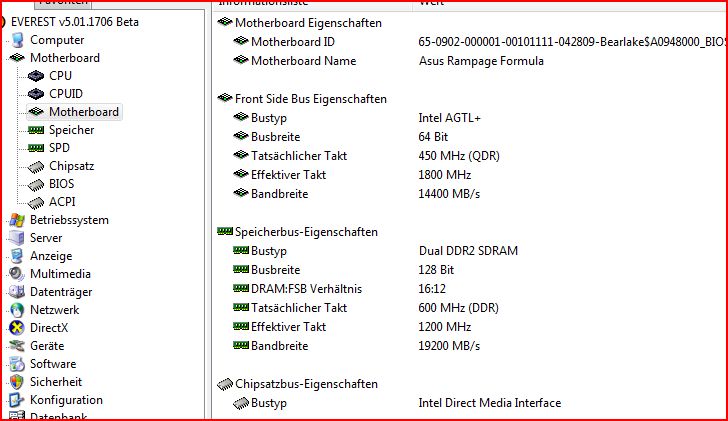Click the Speicherbus-Eigenschaften memory icon
The image size is (728, 421).
(225, 231)
